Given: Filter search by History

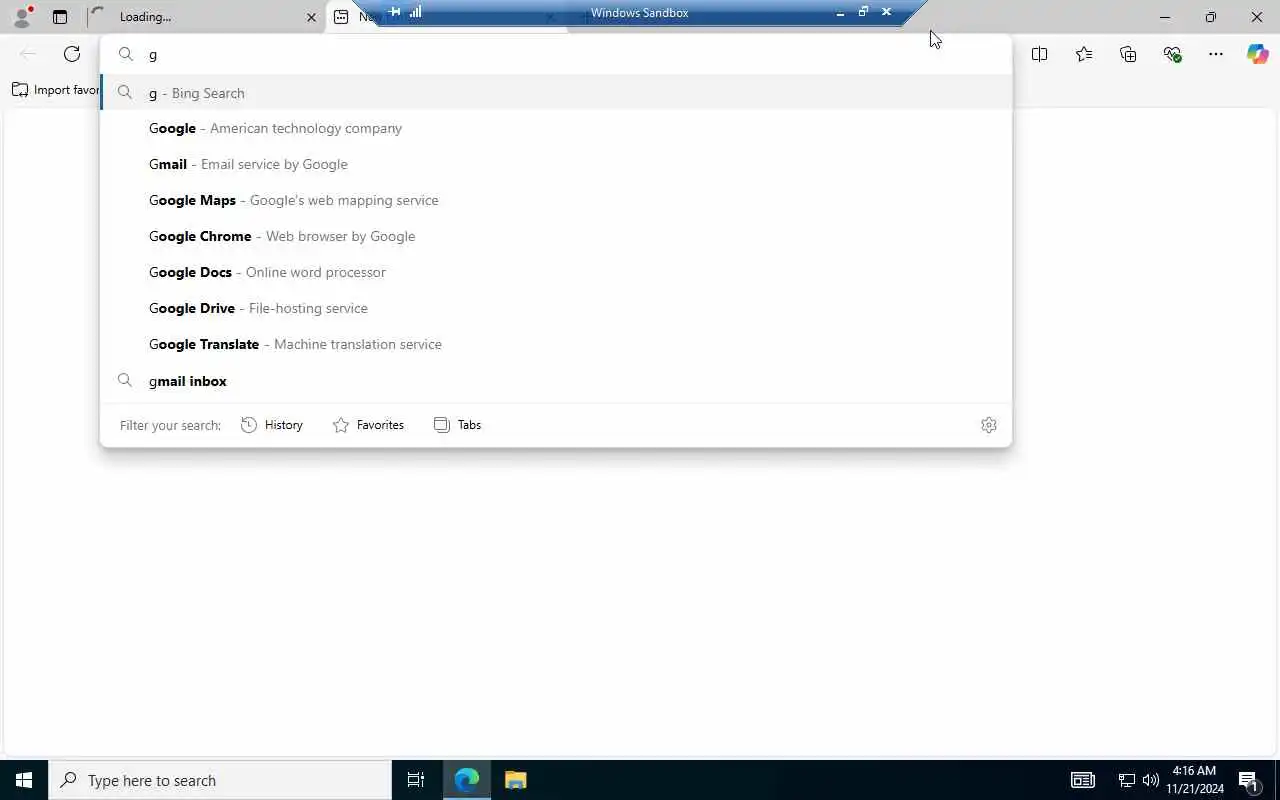Looking at the screenshot, I should [x=272, y=425].
